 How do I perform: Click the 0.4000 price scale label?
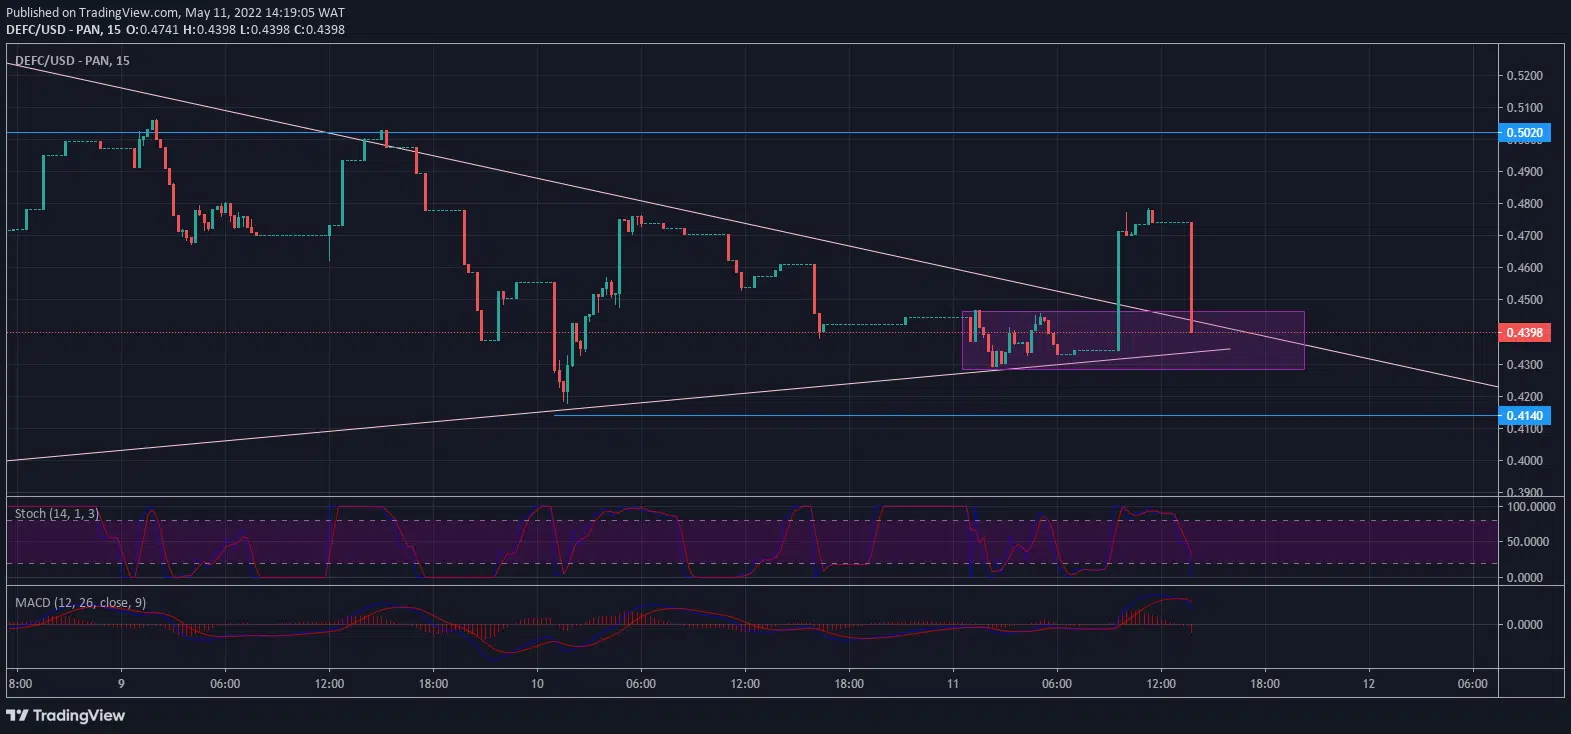[1524, 461]
